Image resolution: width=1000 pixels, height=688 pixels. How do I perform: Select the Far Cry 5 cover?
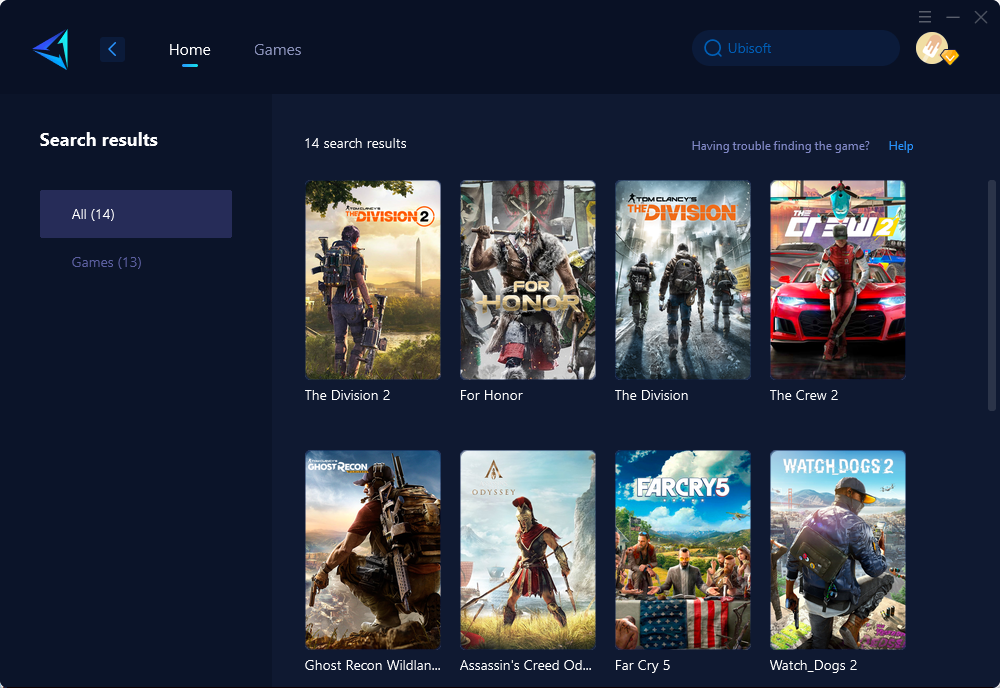pyautogui.click(x=682, y=550)
